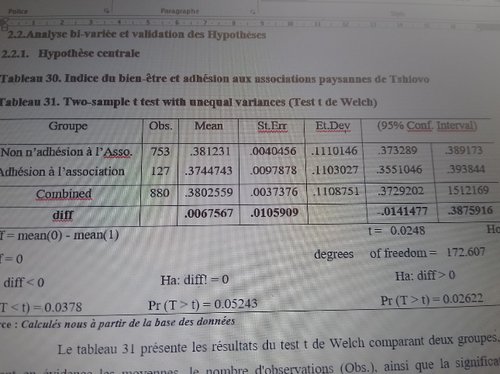The image size is (500, 374).
Task: Click the interval value '.373289'
Action: pos(397,150)
